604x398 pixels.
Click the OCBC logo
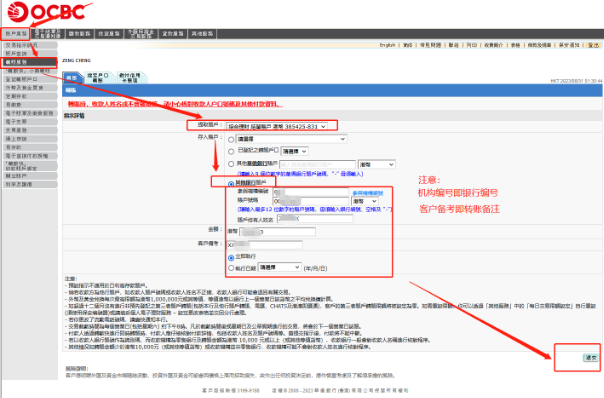pos(46,12)
